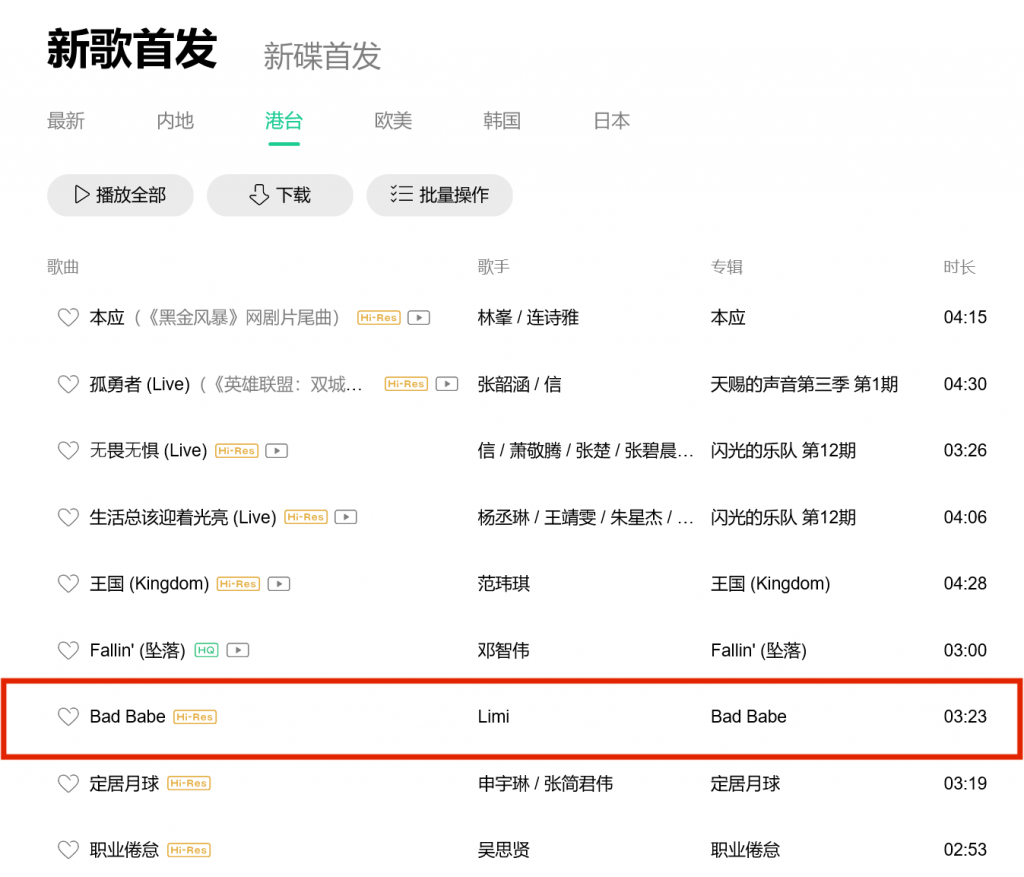Toggle heart for 职业倦怠 song
This screenshot has width=1024, height=877.
[68, 850]
